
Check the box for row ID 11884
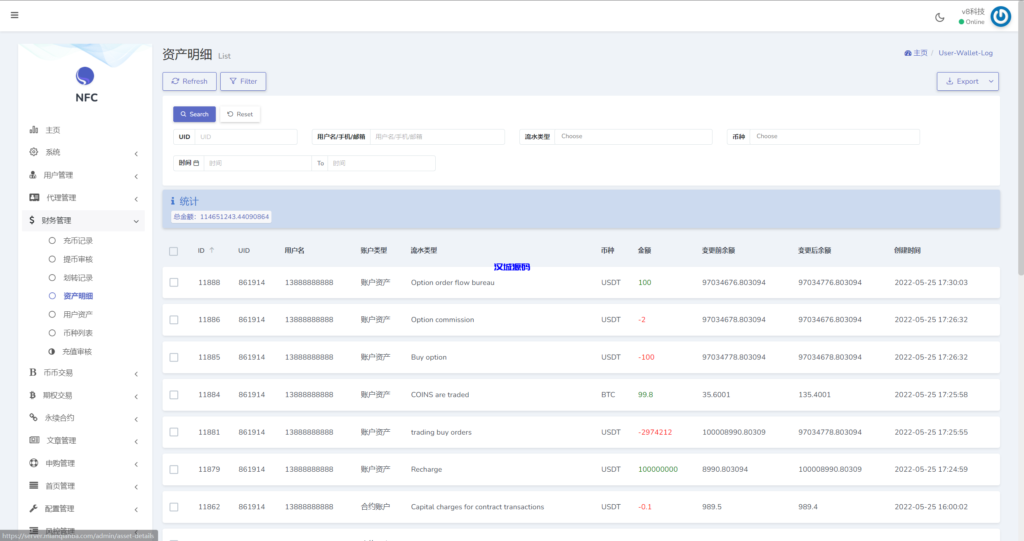(174, 395)
